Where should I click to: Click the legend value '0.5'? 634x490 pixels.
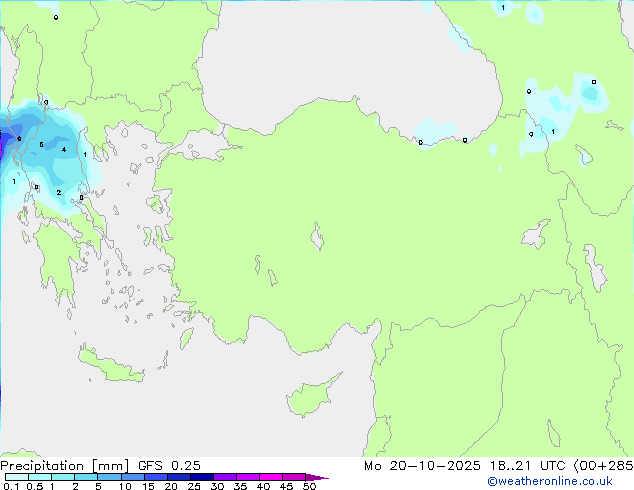pos(34,486)
